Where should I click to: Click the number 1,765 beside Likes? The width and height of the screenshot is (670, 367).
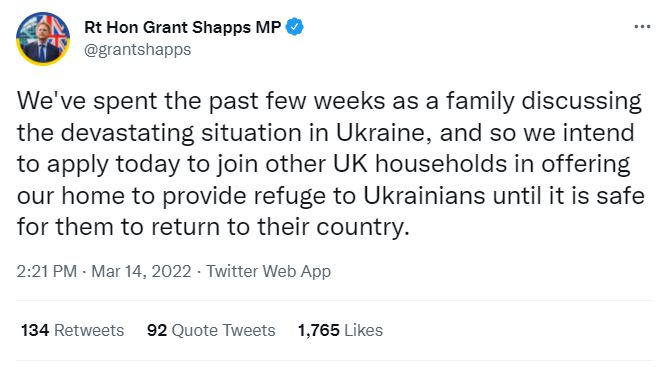pyautogui.click(x=318, y=330)
